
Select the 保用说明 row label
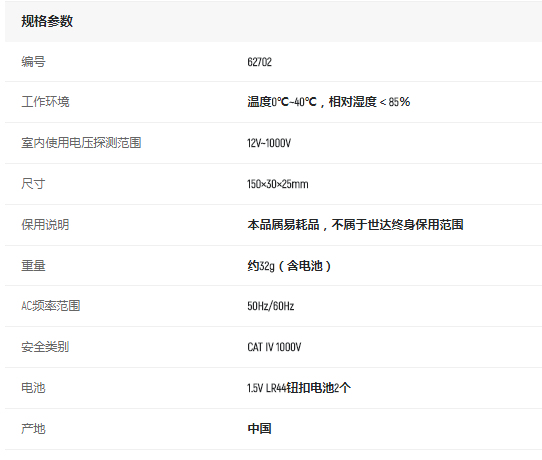(x=45, y=225)
